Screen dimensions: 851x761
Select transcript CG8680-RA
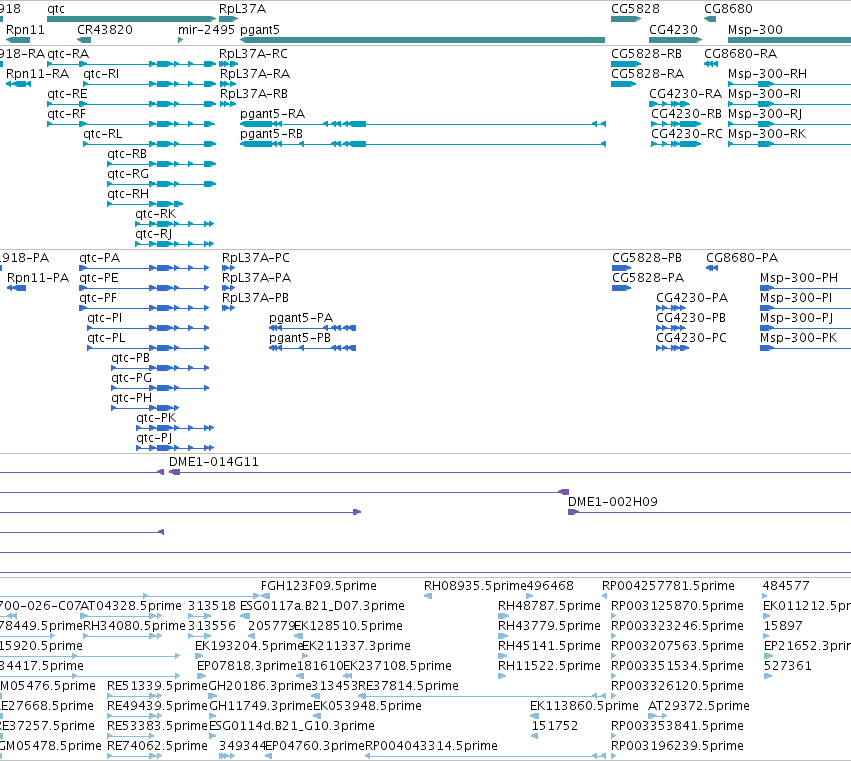point(711,64)
